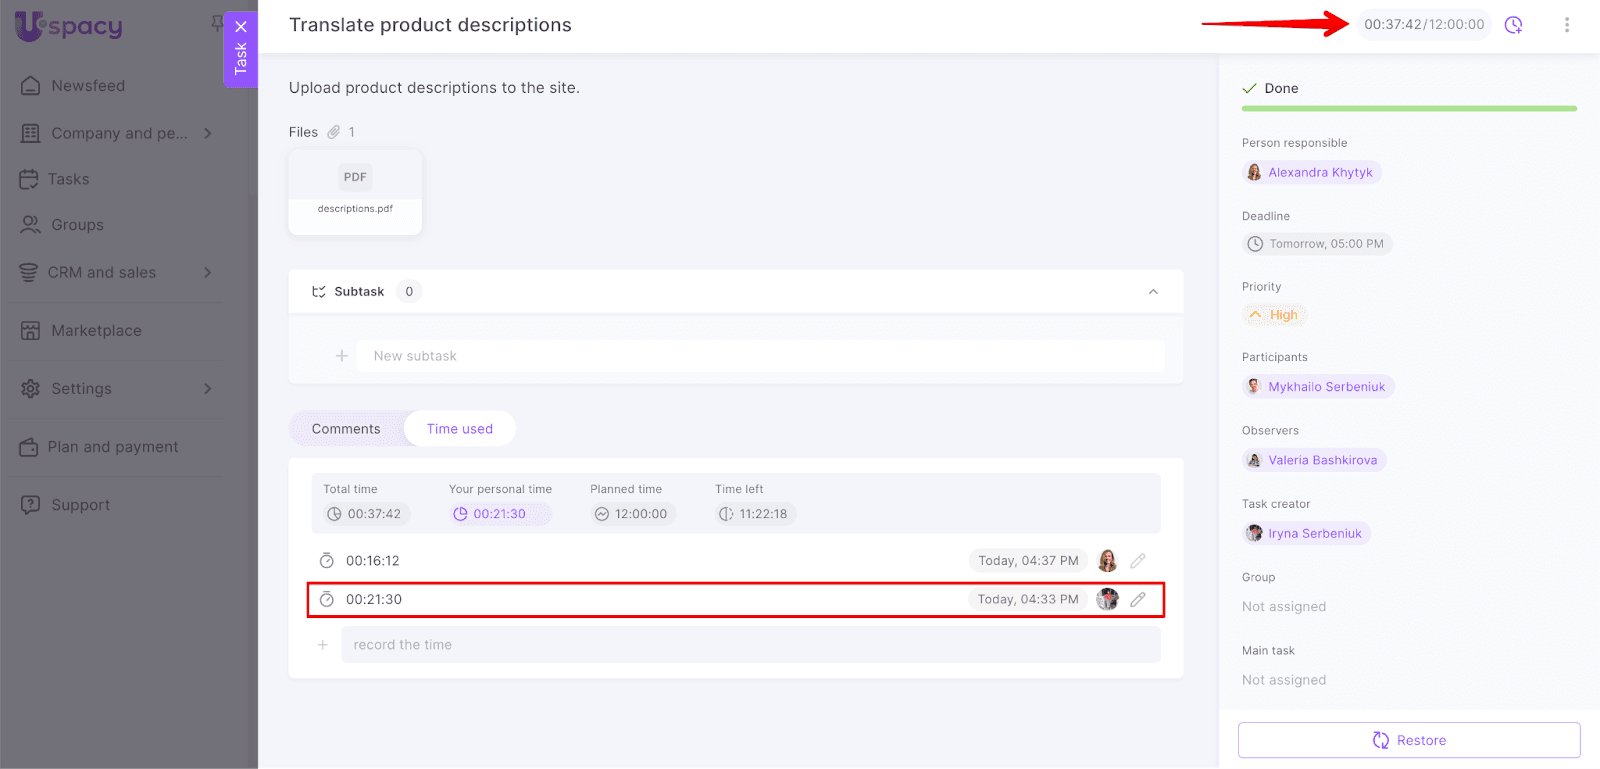
Task: Open the descriptions.pdf file attachment
Action: pyautogui.click(x=355, y=192)
